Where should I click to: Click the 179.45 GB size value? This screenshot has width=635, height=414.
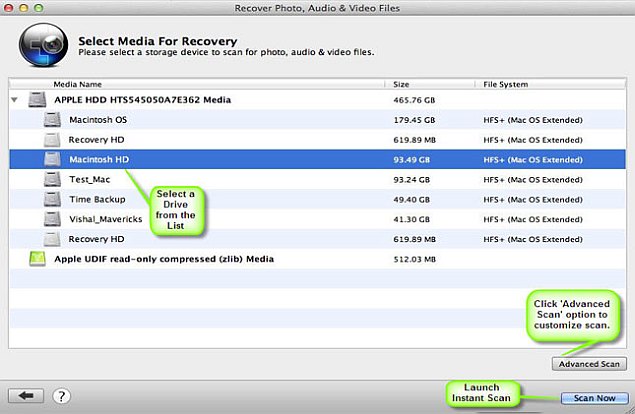(x=414, y=120)
